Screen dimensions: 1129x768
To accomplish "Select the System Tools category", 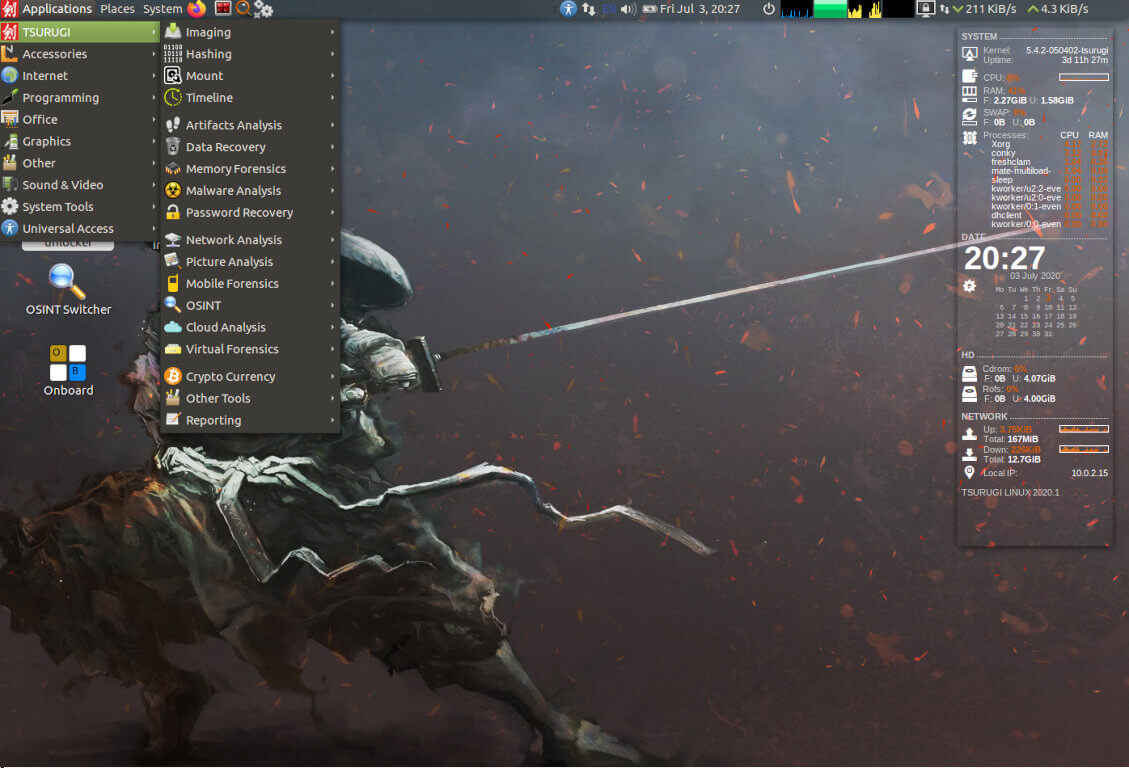I will coord(80,207).
